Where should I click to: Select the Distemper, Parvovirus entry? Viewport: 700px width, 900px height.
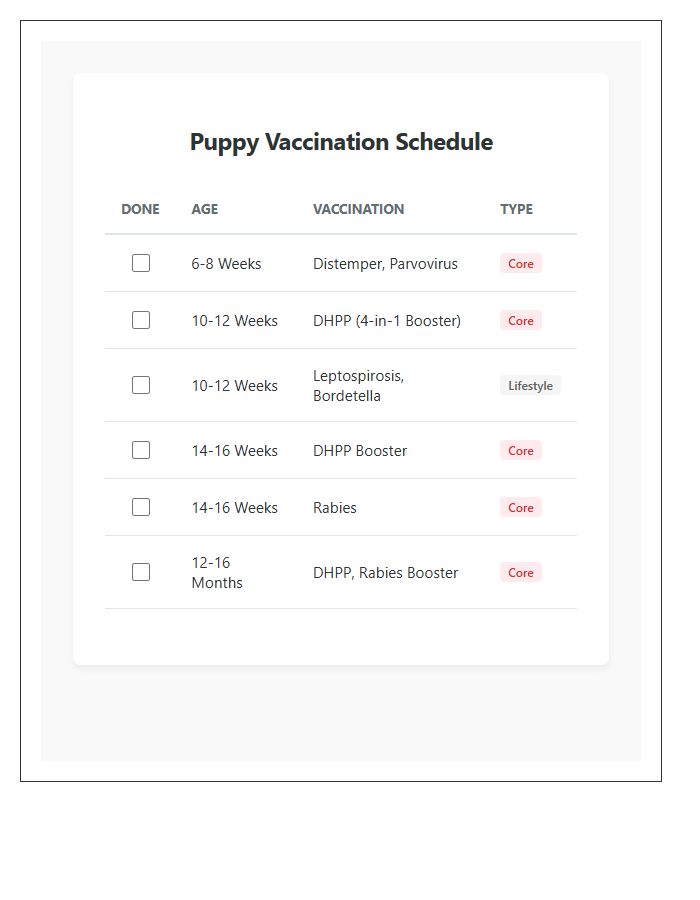[x=385, y=263]
